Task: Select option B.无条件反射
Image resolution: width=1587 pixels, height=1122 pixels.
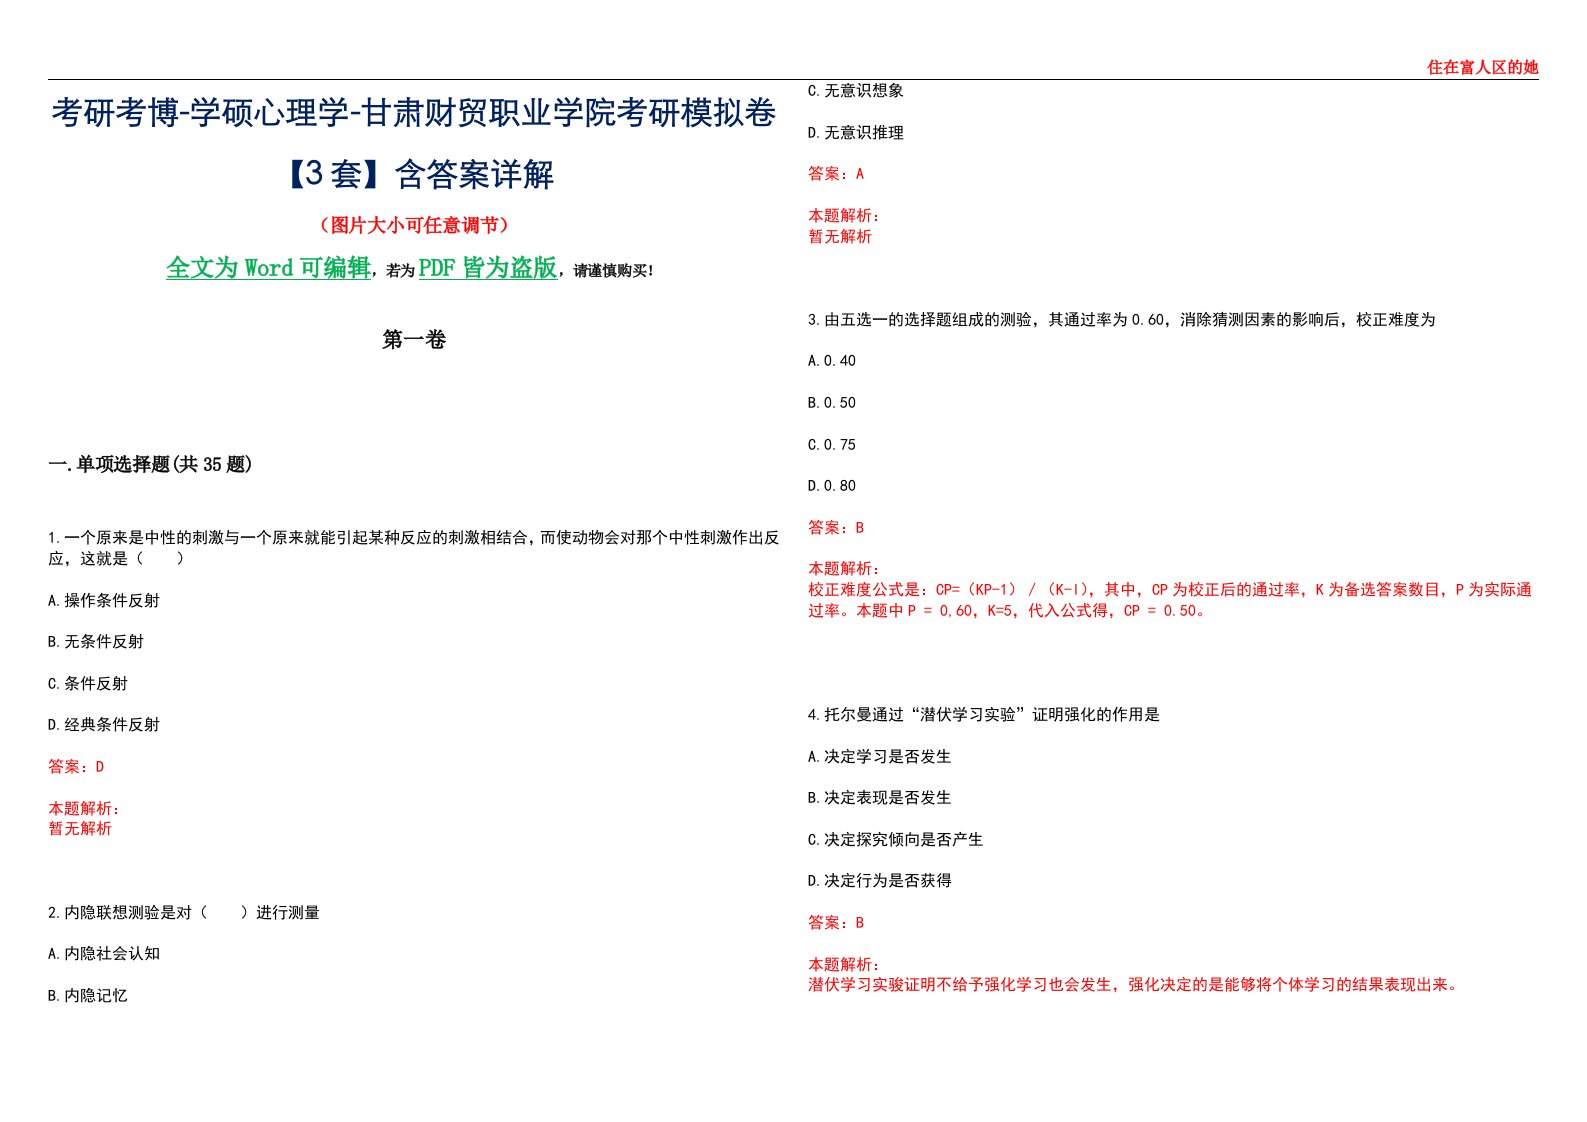Action: pos(96,642)
